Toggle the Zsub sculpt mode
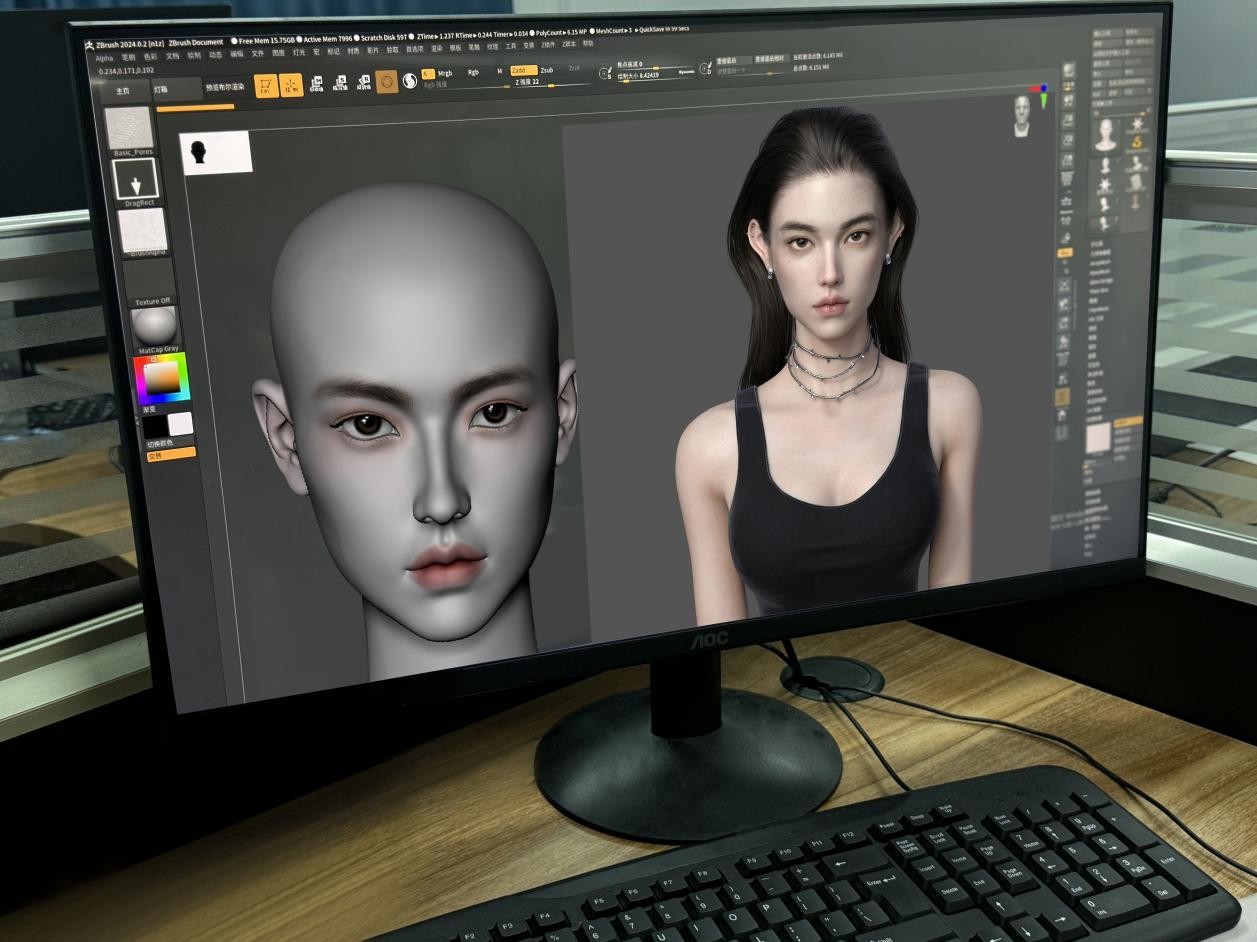1257x942 pixels. [x=547, y=71]
